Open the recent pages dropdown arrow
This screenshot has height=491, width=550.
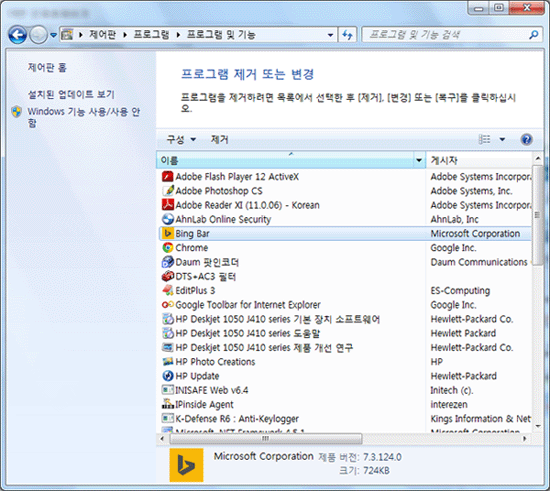53,35
